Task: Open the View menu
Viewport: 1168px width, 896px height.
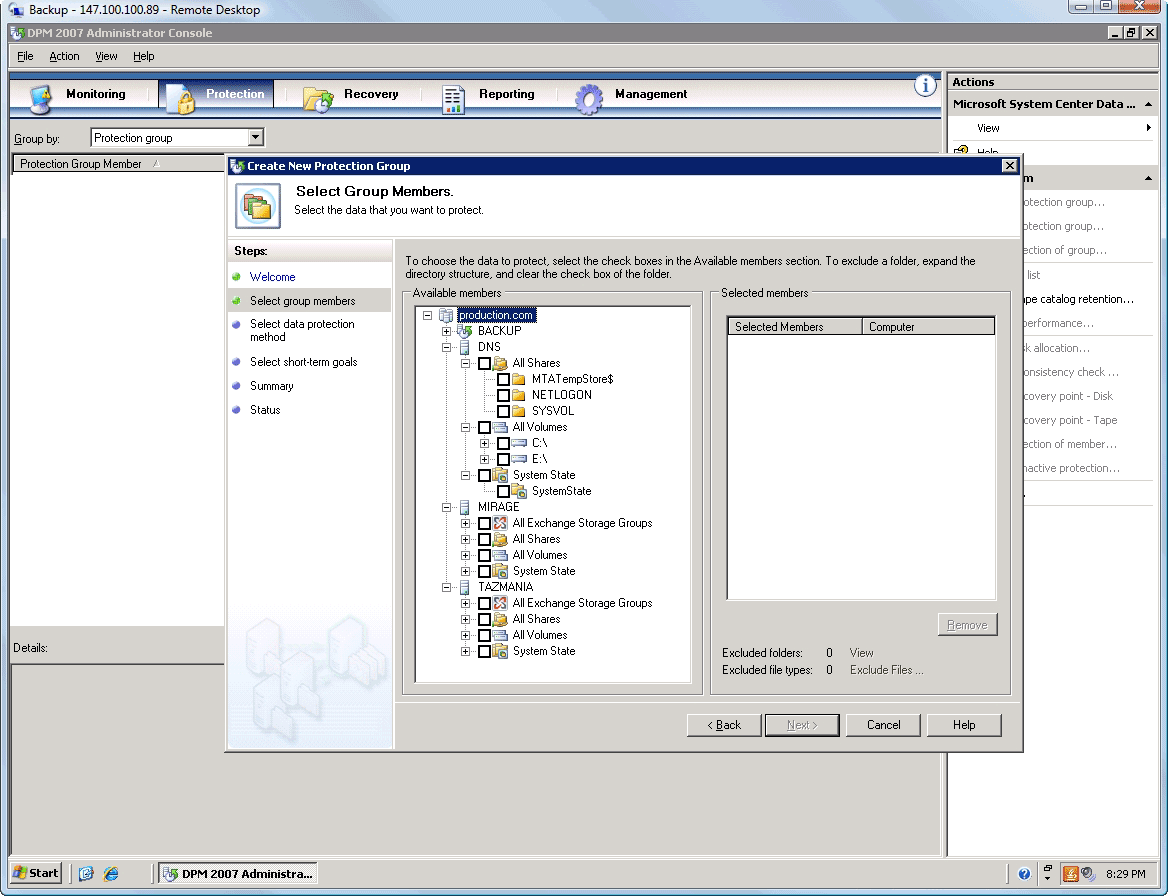Action: [x=106, y=56]
